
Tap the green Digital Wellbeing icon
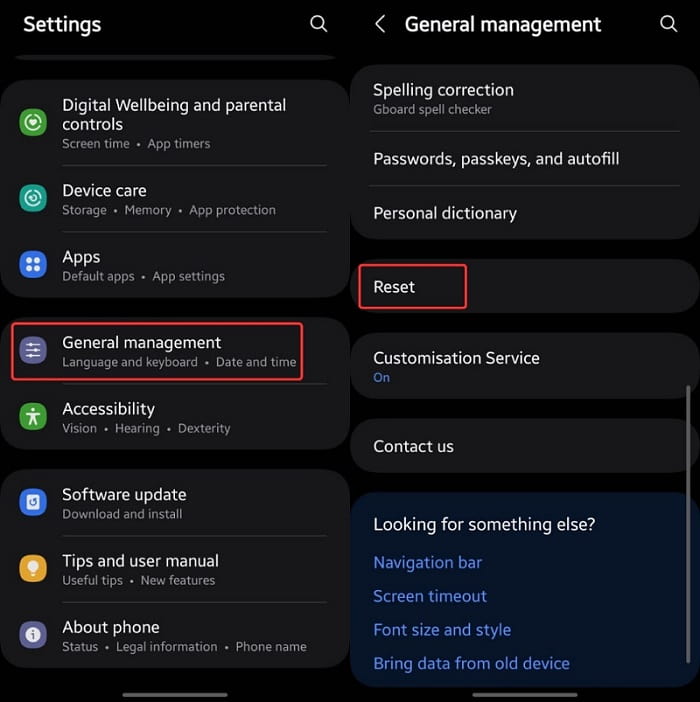(x=33, y=122)
